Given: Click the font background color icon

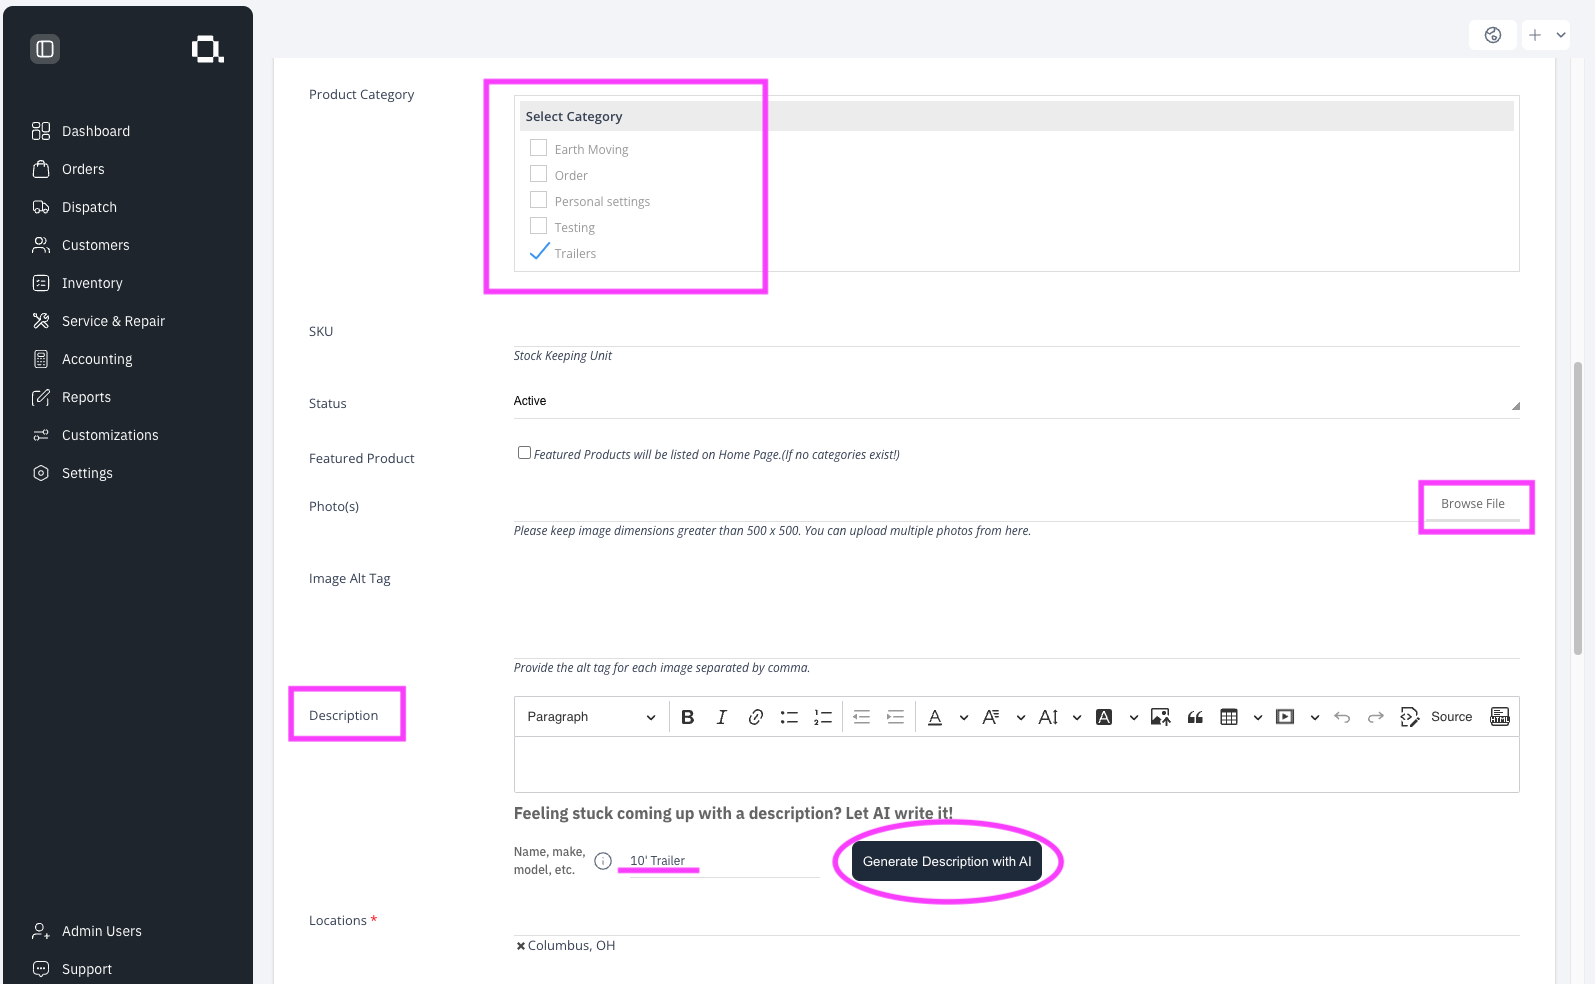Looking at the screenshot, I should [1104, 717].
